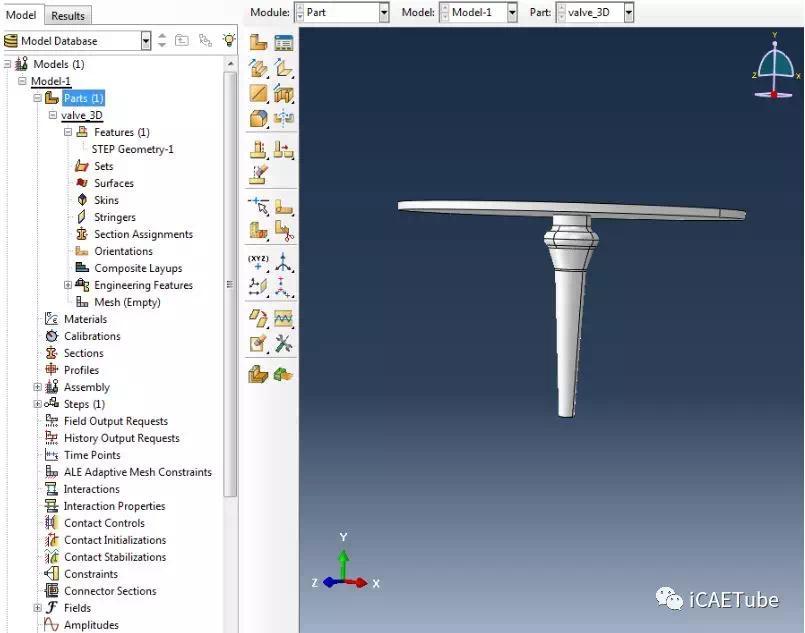Switch to the Model tab
Screen dimensions: 805x633
coord(21,15)
